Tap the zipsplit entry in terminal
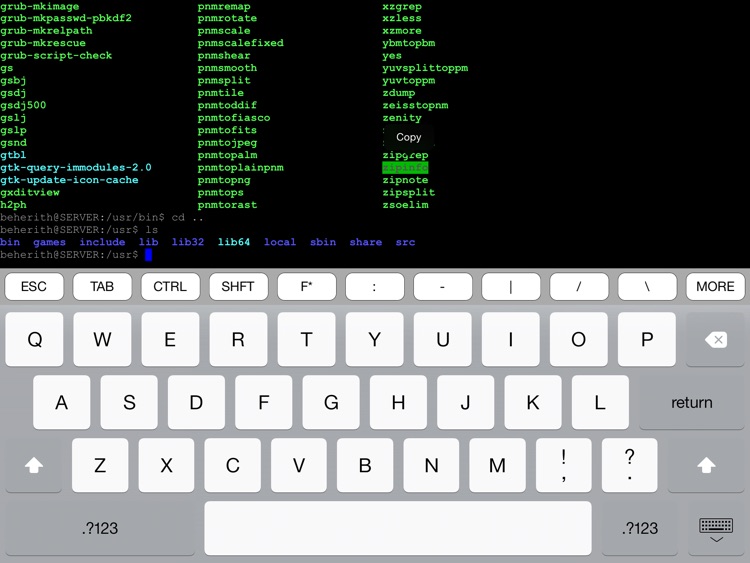 tap(408, 193)
